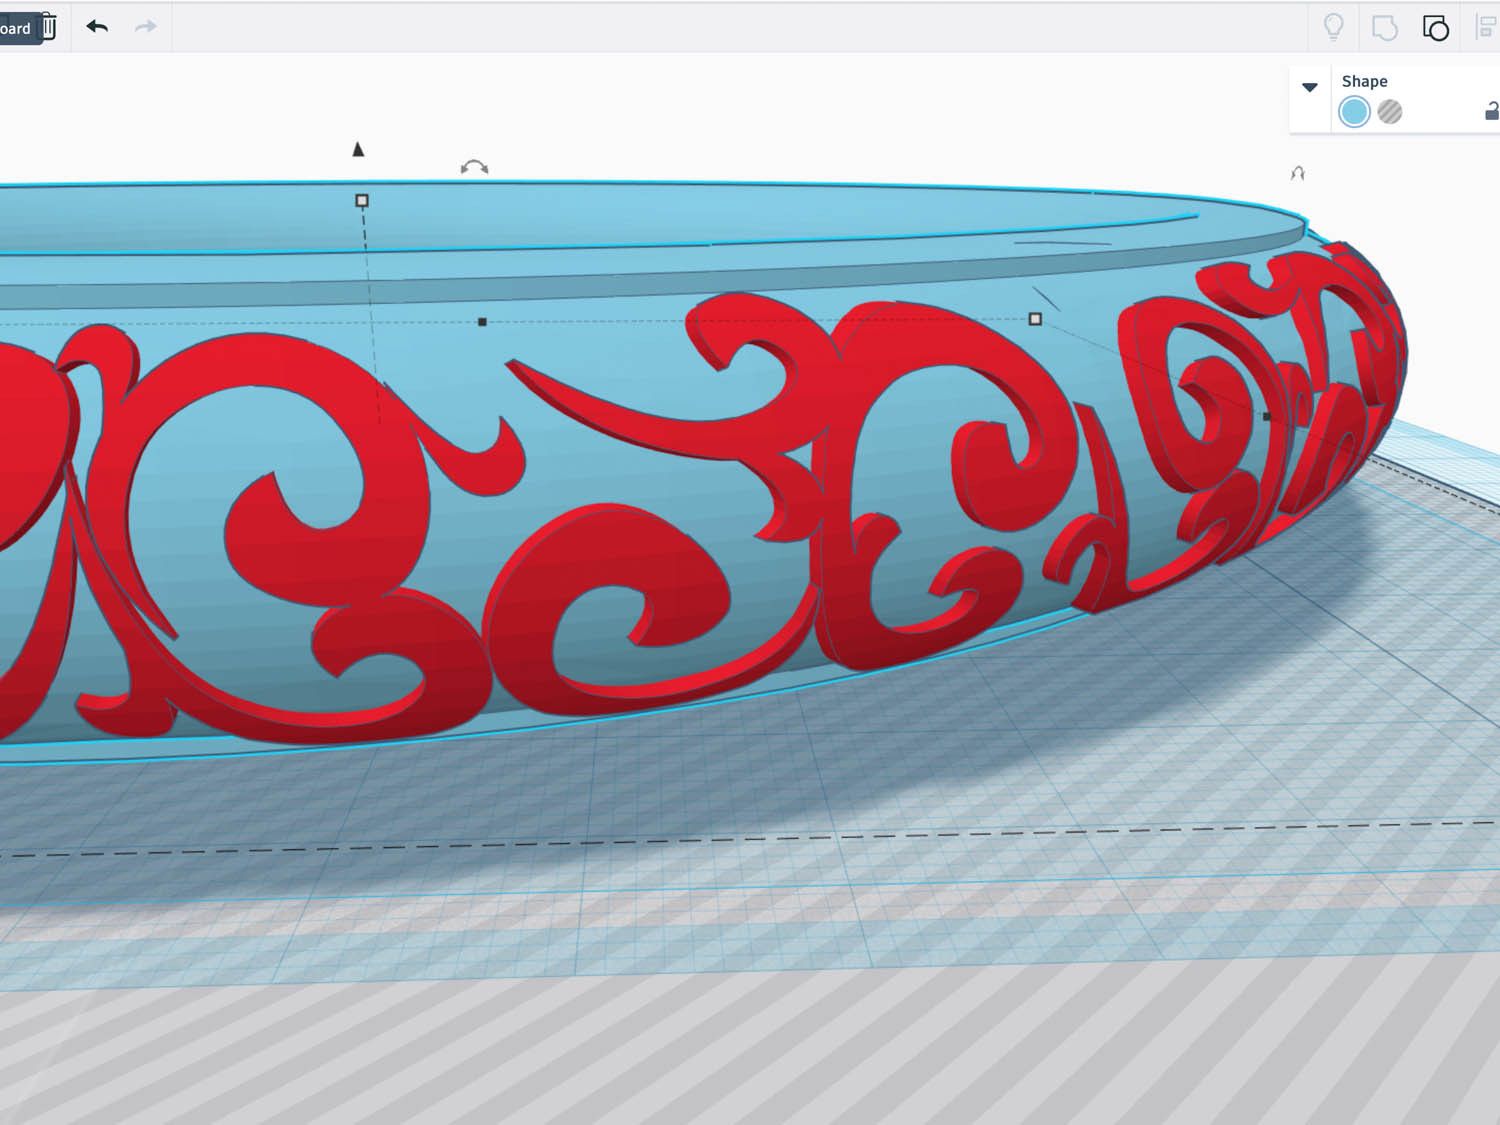Image resolution: width=1500 pixels, height=1125 pixels.
Task: Click the black cone elevation arrow
Action: click(x=358, y=148)
